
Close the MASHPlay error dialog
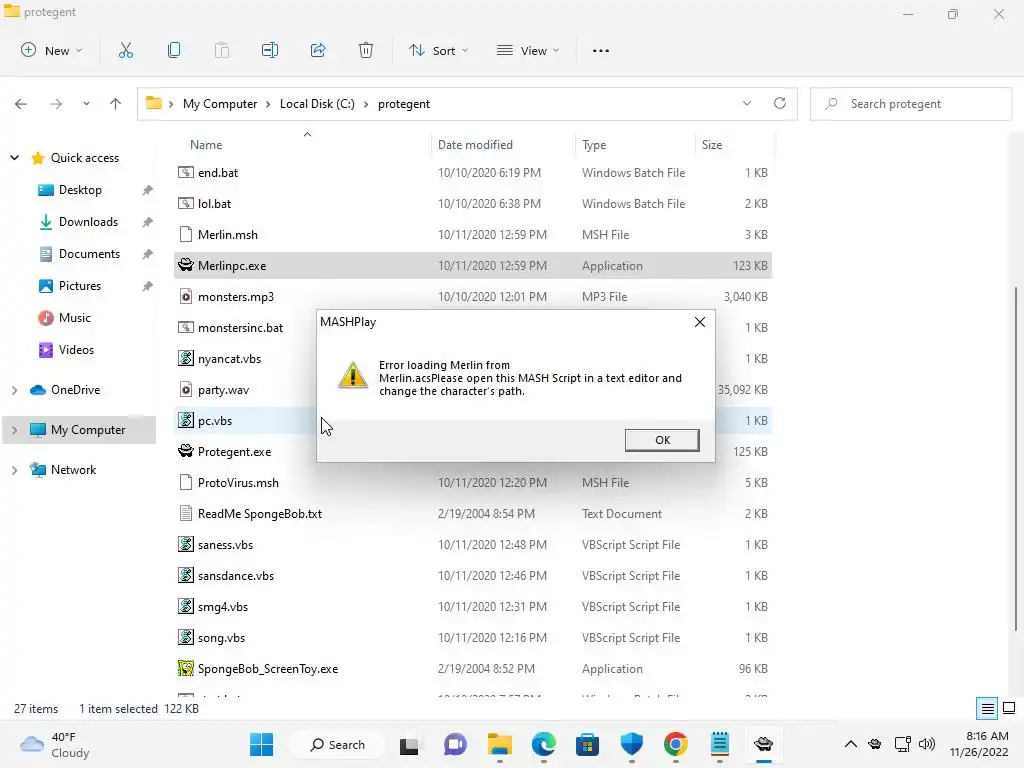[699, 322]
